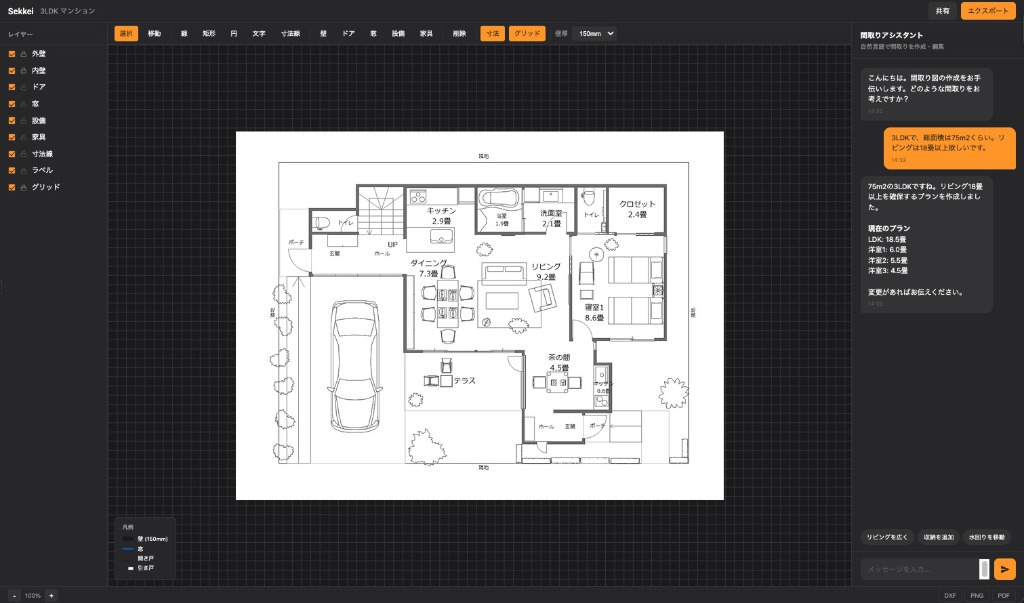The width and height of the screenshot is (1024, 603).
Task: Activate the 寸法線 dimension line tool
Action: coord(290,33)
